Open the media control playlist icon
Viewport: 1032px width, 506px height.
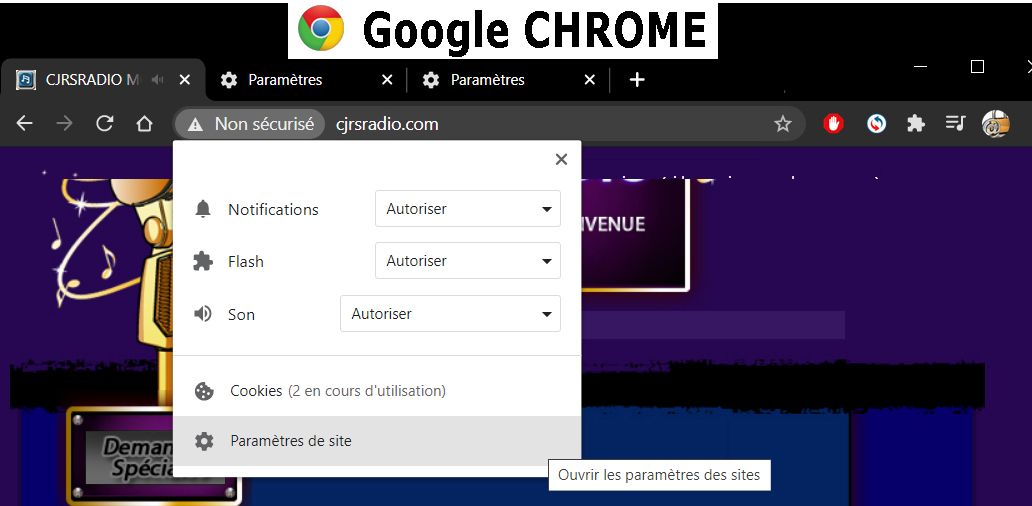955,123
